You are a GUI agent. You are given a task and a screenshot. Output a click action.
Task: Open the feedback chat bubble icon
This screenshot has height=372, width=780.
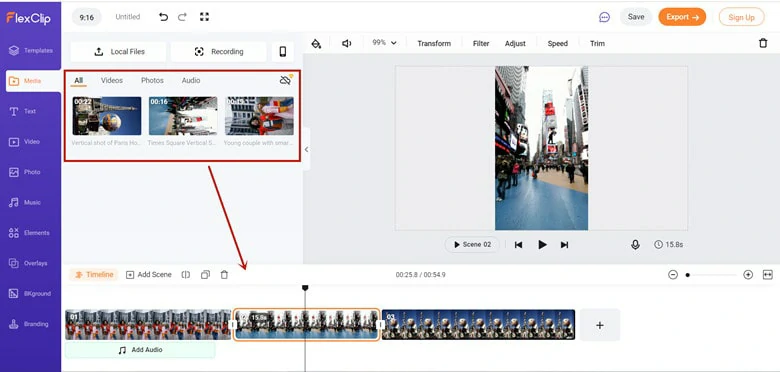[x=604, y=17]
